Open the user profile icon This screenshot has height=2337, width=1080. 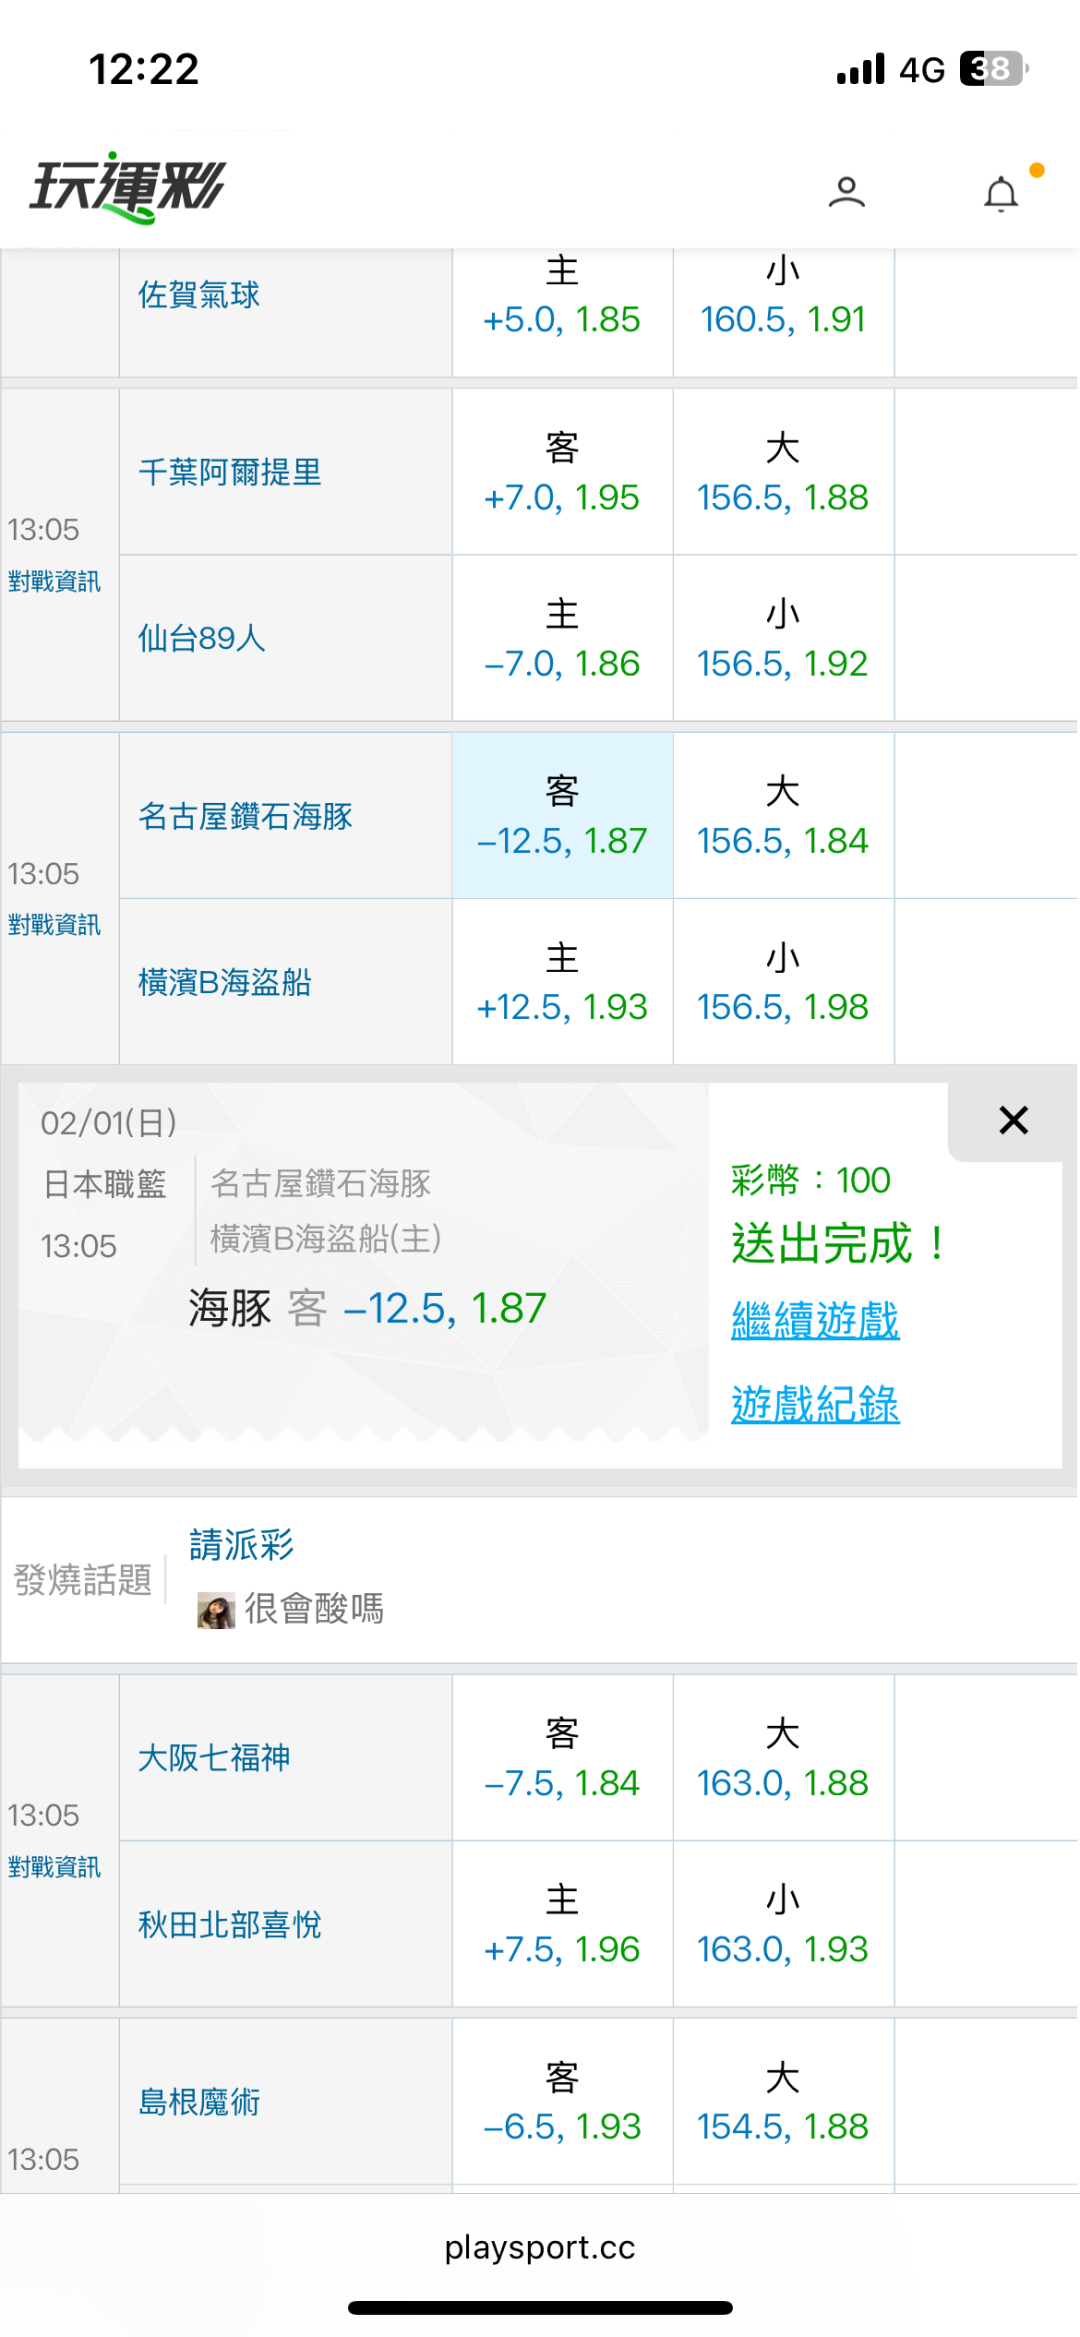(x=846, y=191)
